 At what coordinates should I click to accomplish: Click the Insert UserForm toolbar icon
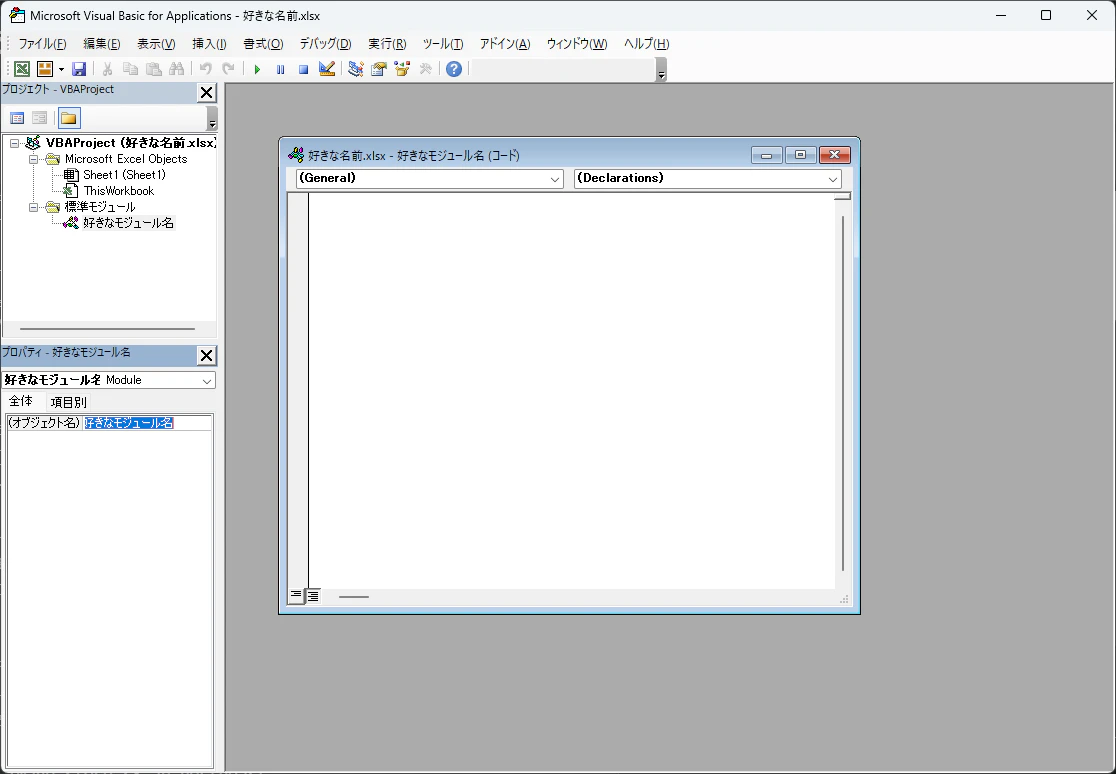[45, 69]
